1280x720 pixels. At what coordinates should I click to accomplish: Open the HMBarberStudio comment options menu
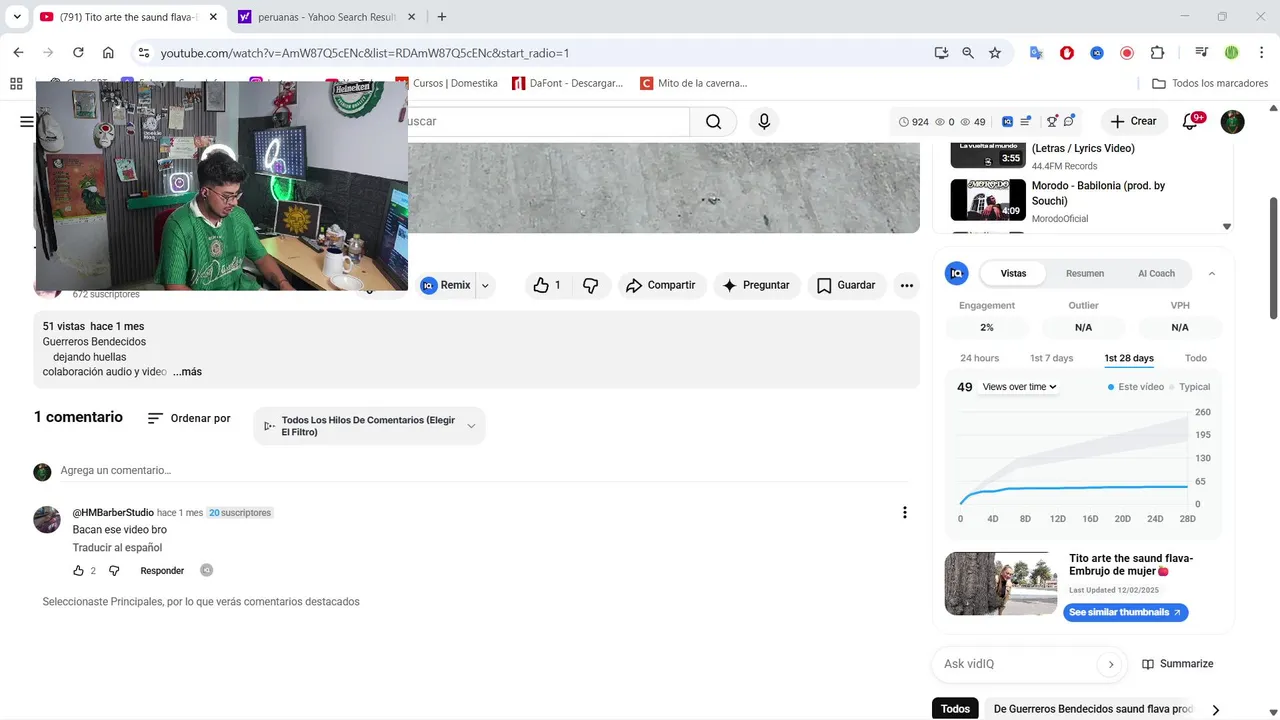pyautogui.click(x=905, y=513)
